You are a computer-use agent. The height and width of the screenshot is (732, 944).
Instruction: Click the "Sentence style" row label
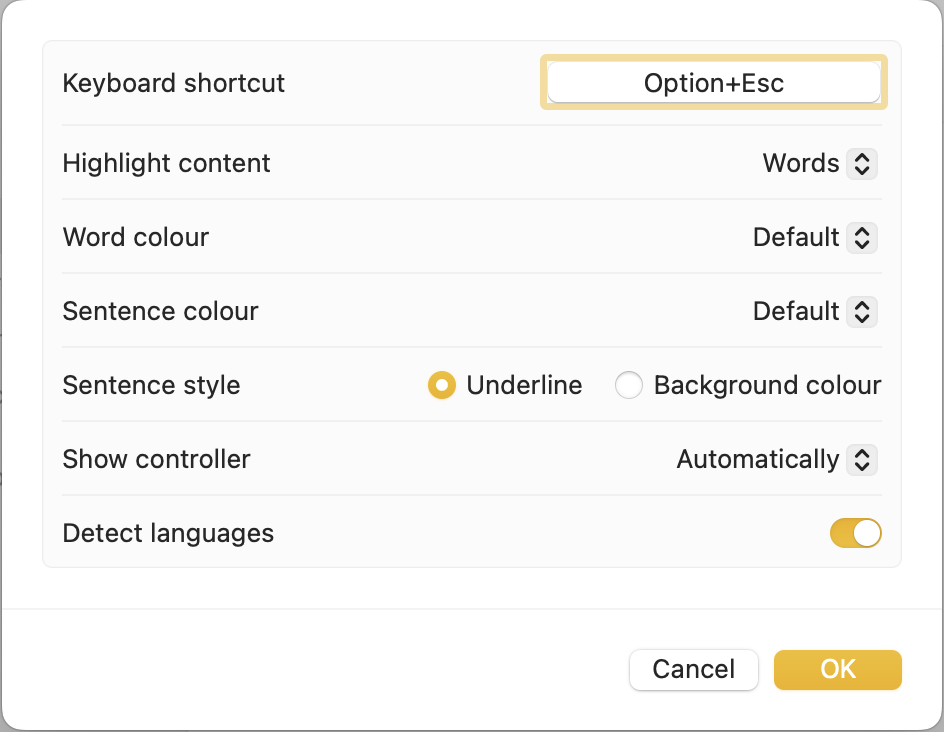[152, 386]
